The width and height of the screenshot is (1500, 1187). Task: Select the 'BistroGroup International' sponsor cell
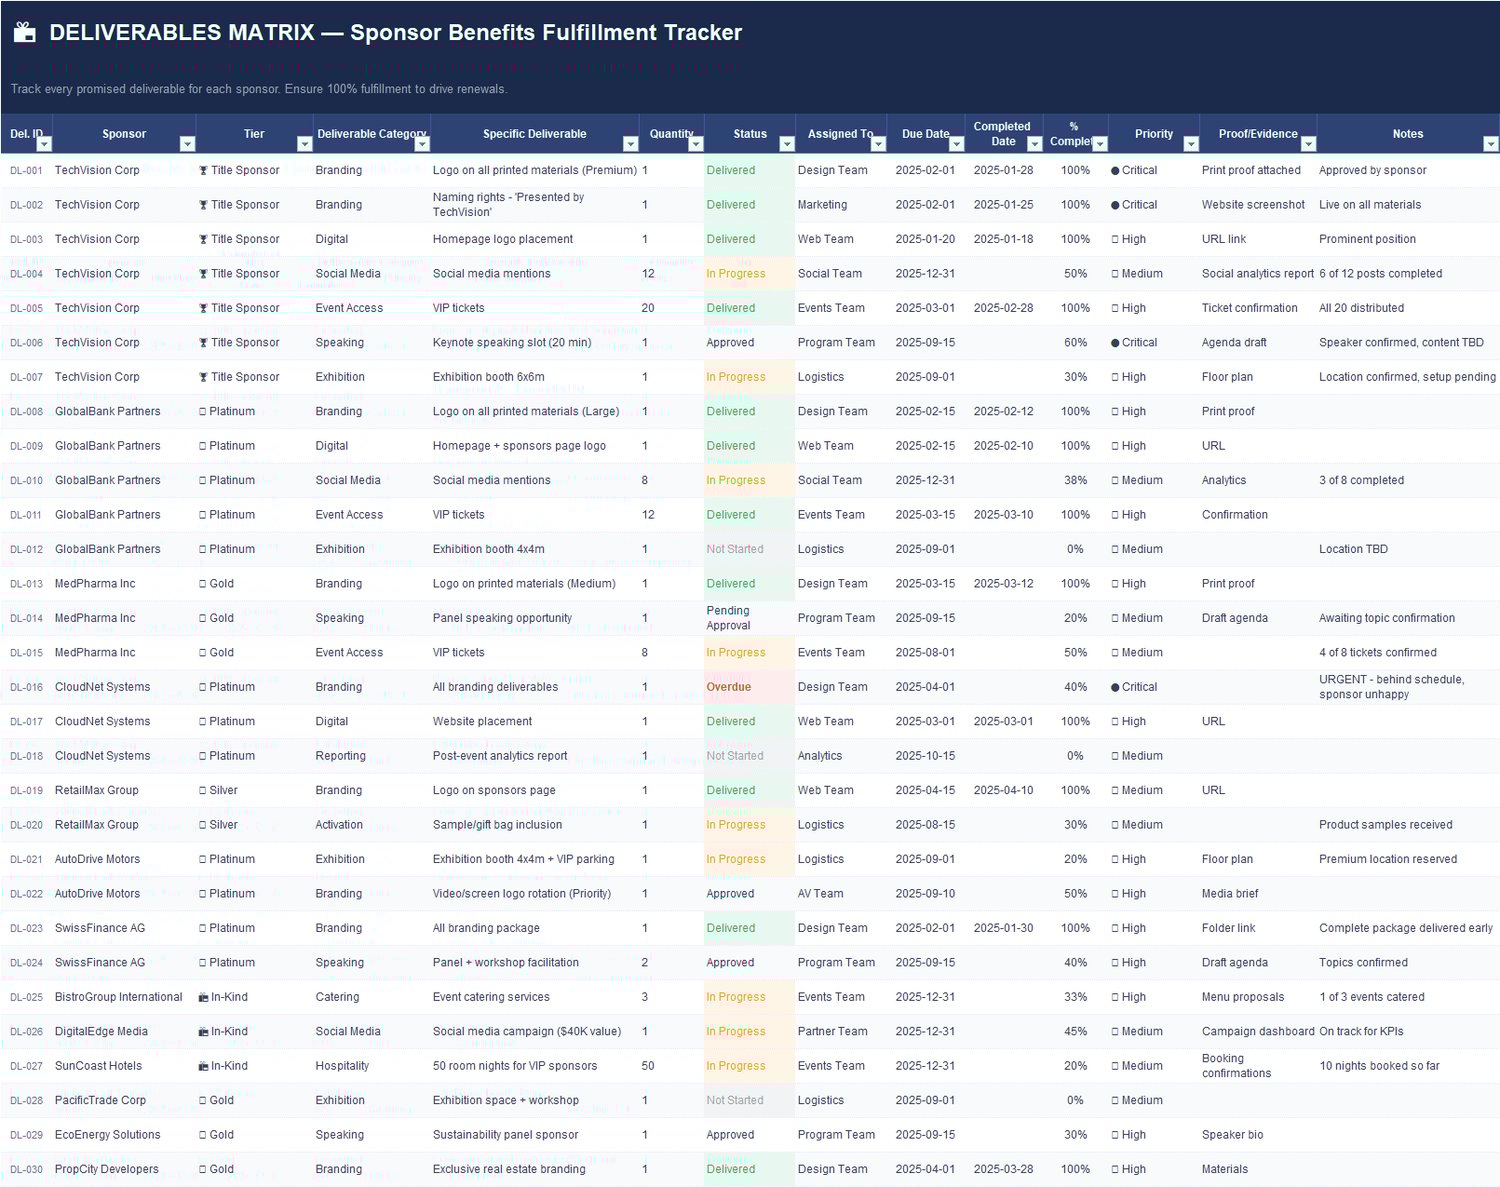point(124,997)
